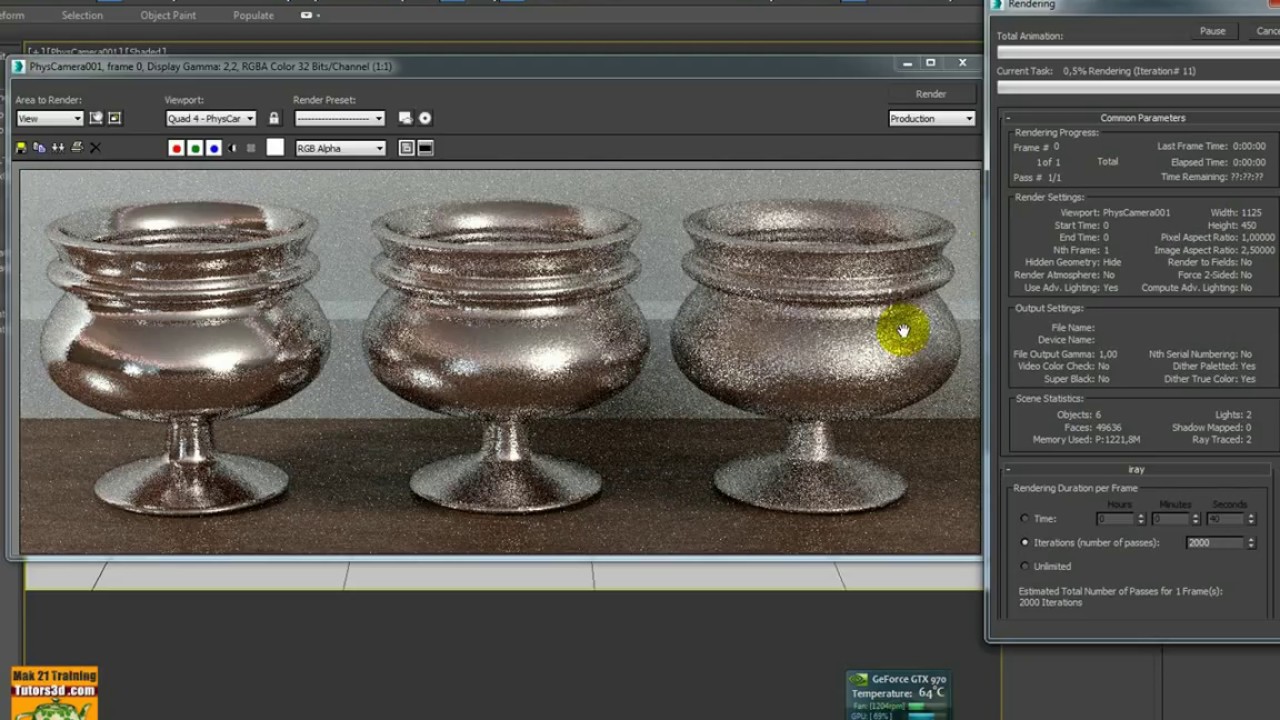Click Auto Region Selected icon
Screen dimensions: 1280x720
[x=114, y=118]
